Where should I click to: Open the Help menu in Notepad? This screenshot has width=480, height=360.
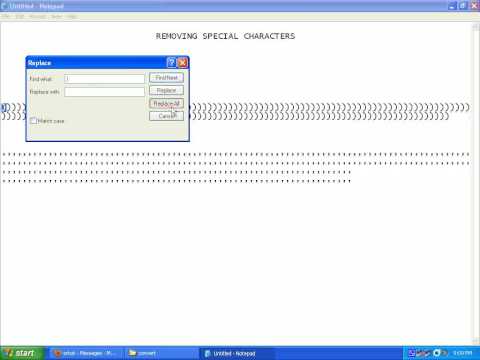(72, 16)
